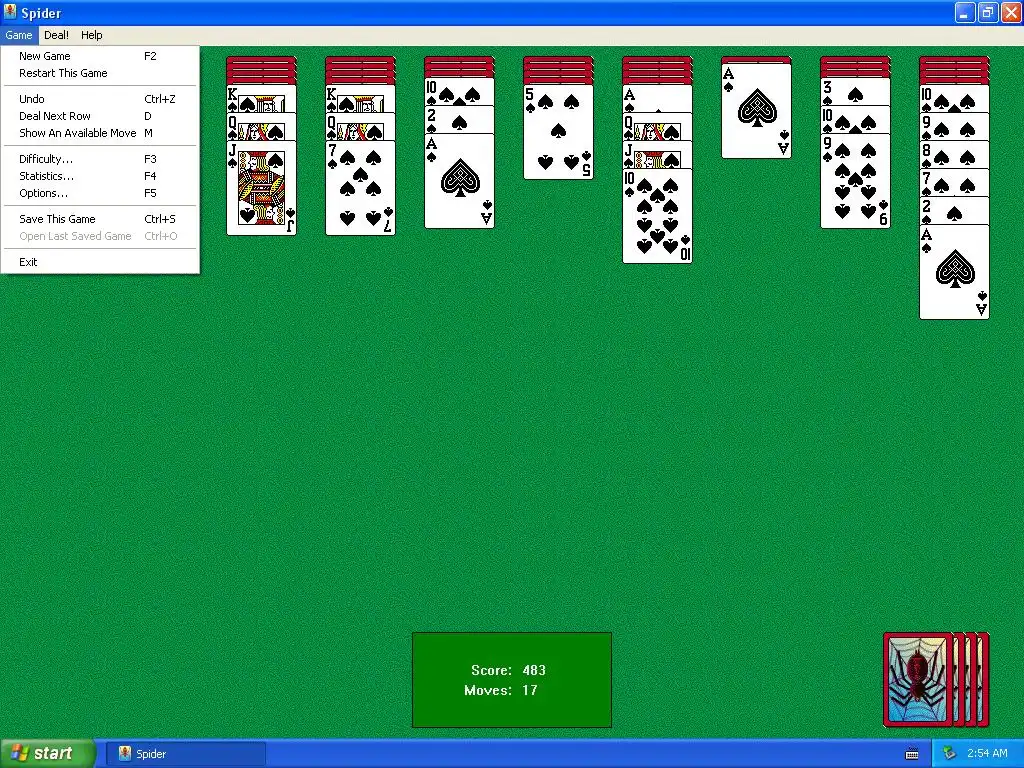Click the Spider taskbar button
Viewport: 1024px width, 768px height.
pos(186,754)
